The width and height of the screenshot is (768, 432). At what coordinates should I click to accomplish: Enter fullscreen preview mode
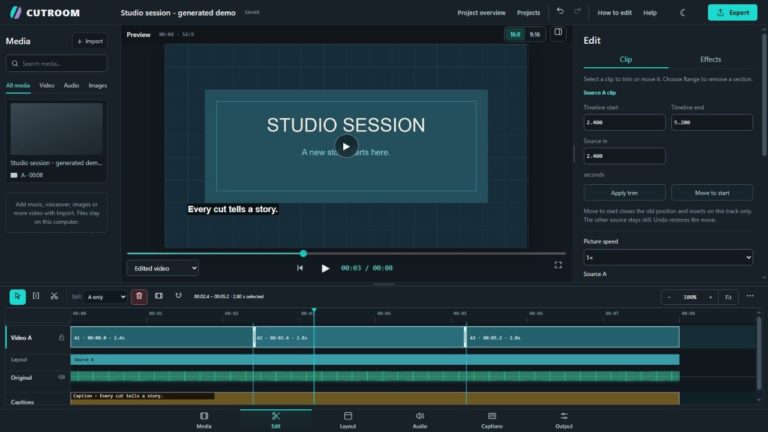(558, 265)
